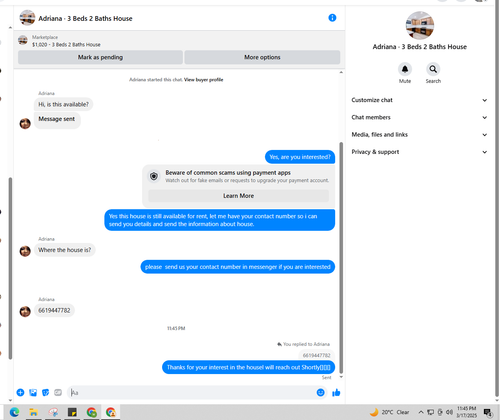Click the volume speaker tray icon
This screenshot has width=500, height=420.
(x=449, y=412)
